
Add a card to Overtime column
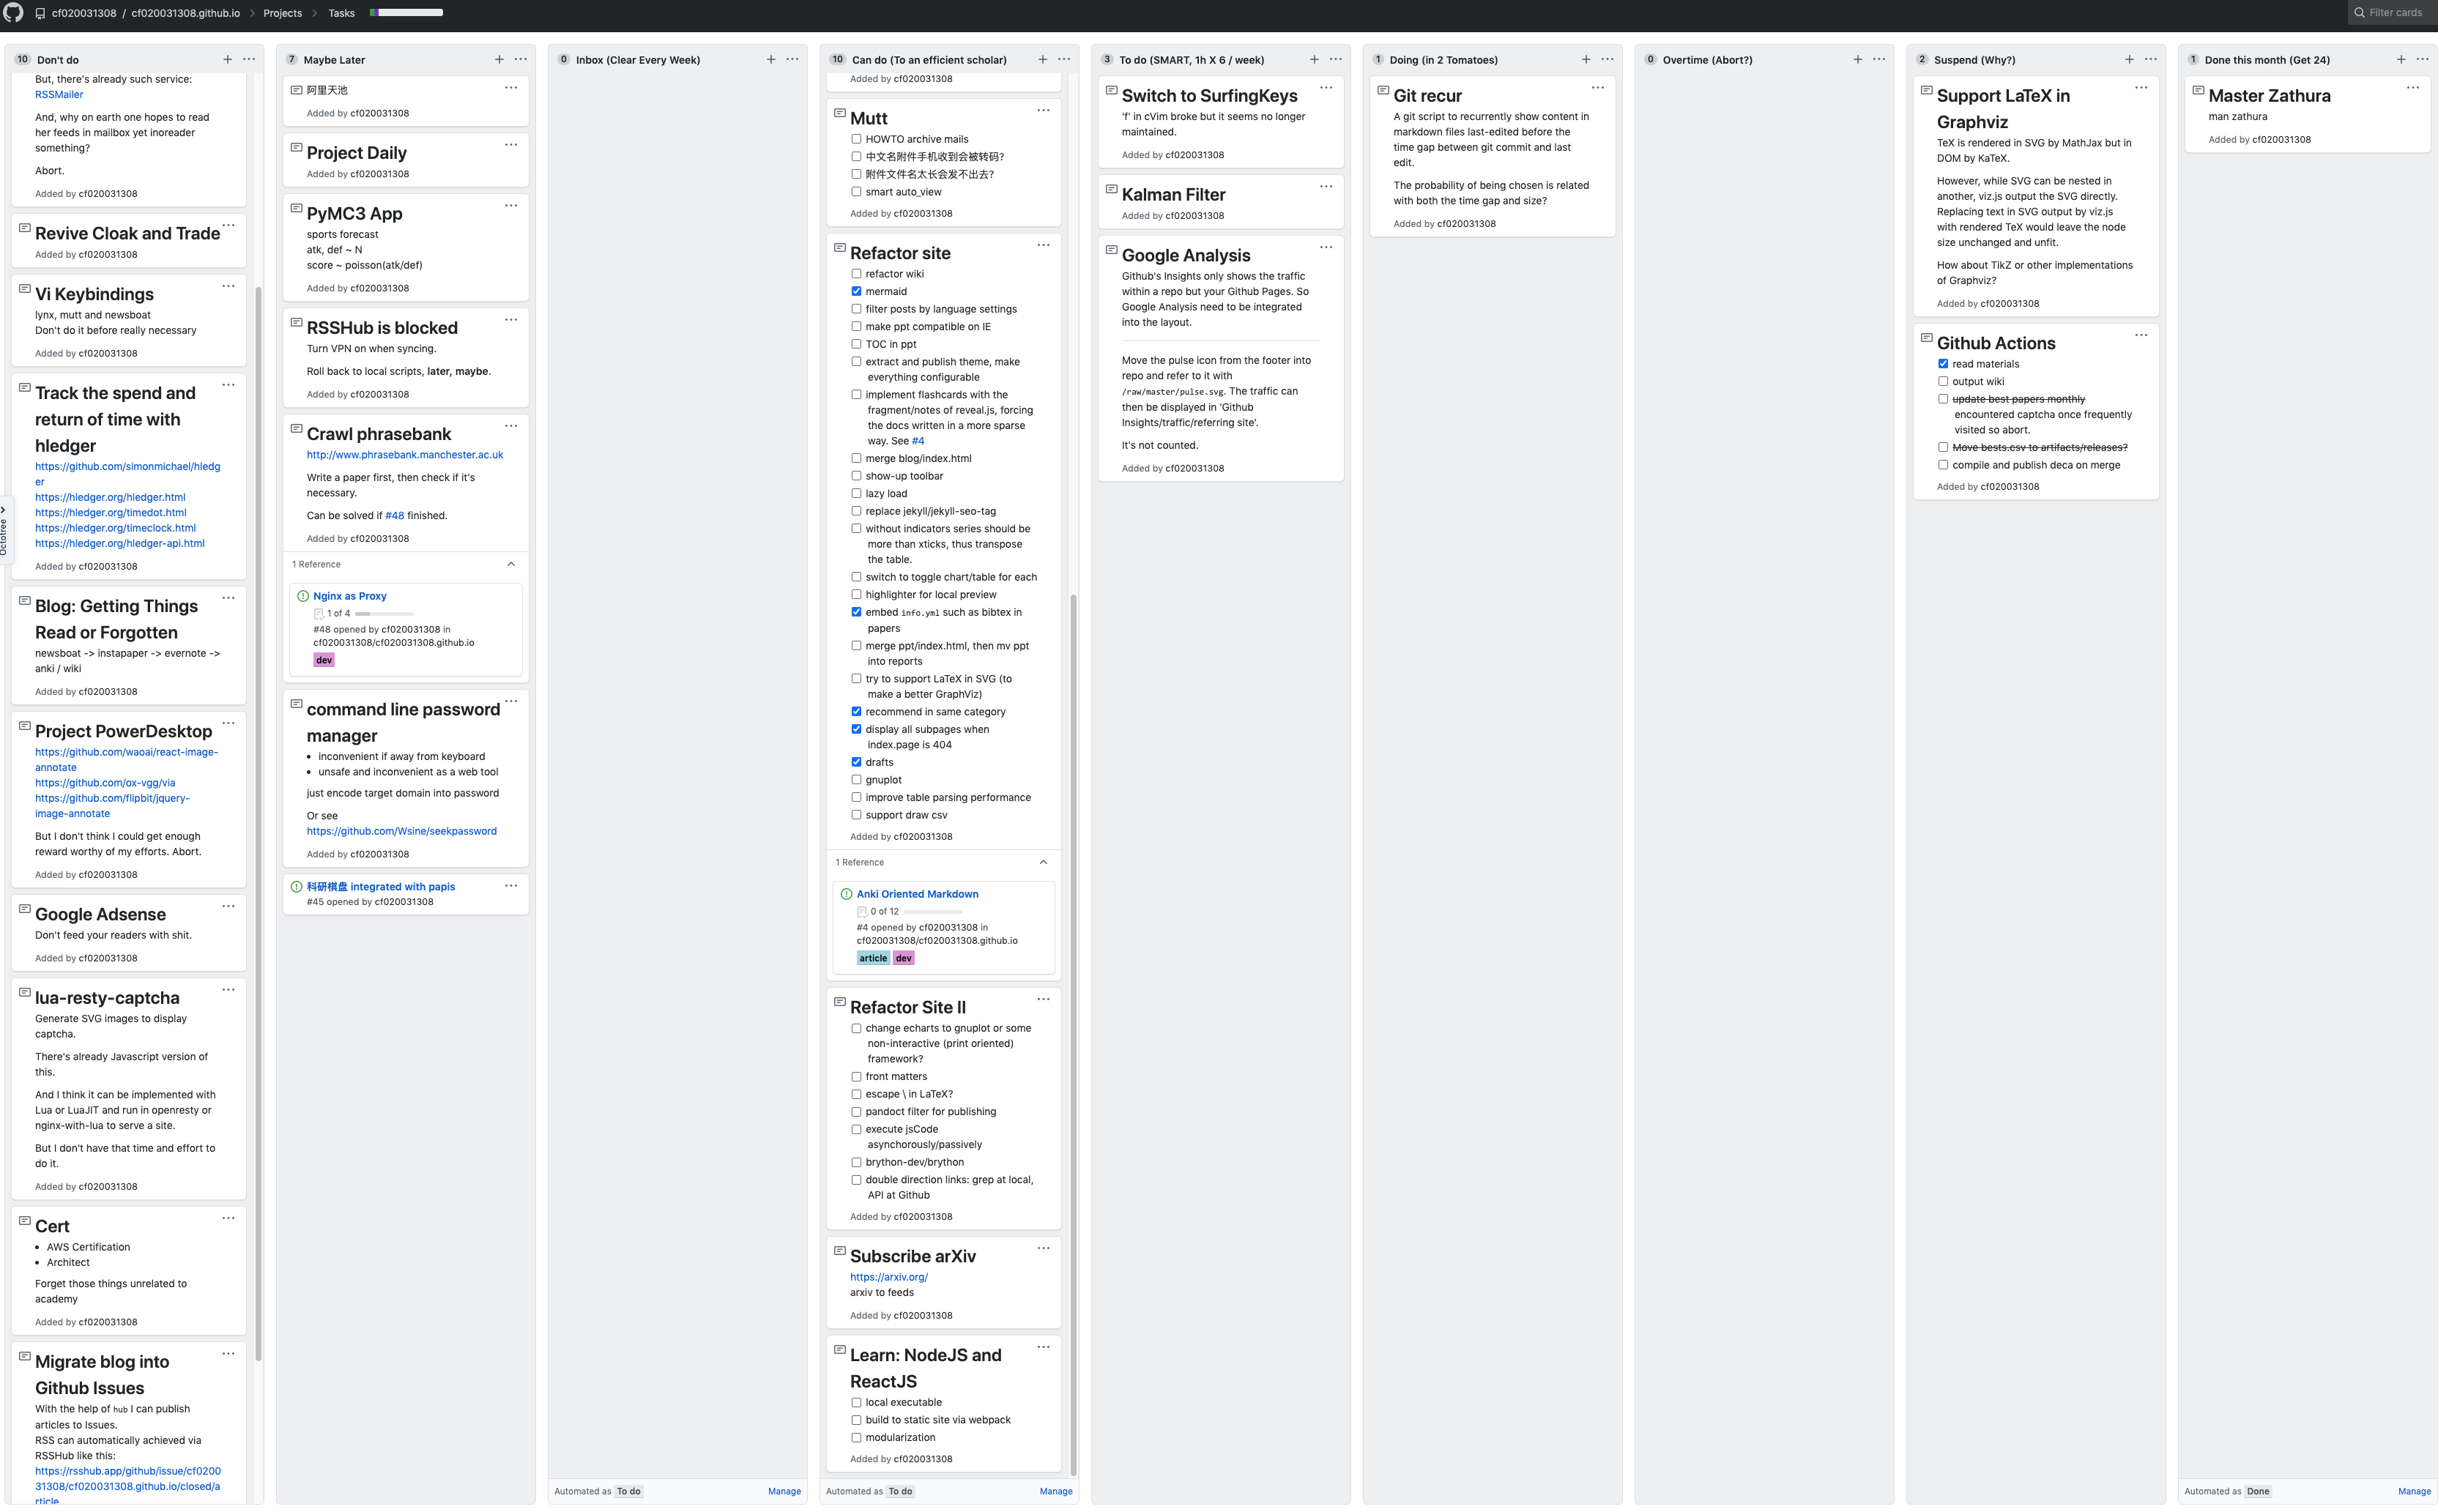pyautogui.click(x=1858, y=60)
